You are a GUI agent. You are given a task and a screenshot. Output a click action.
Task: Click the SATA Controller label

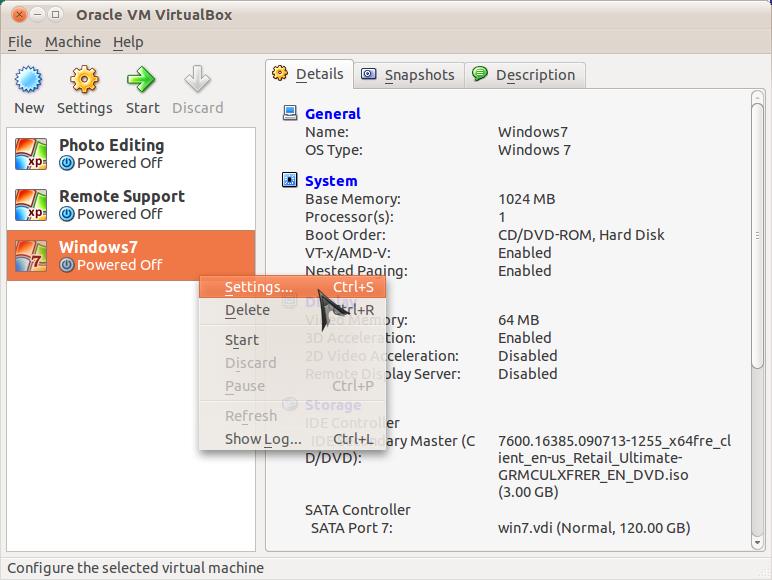tap(357, 510)
